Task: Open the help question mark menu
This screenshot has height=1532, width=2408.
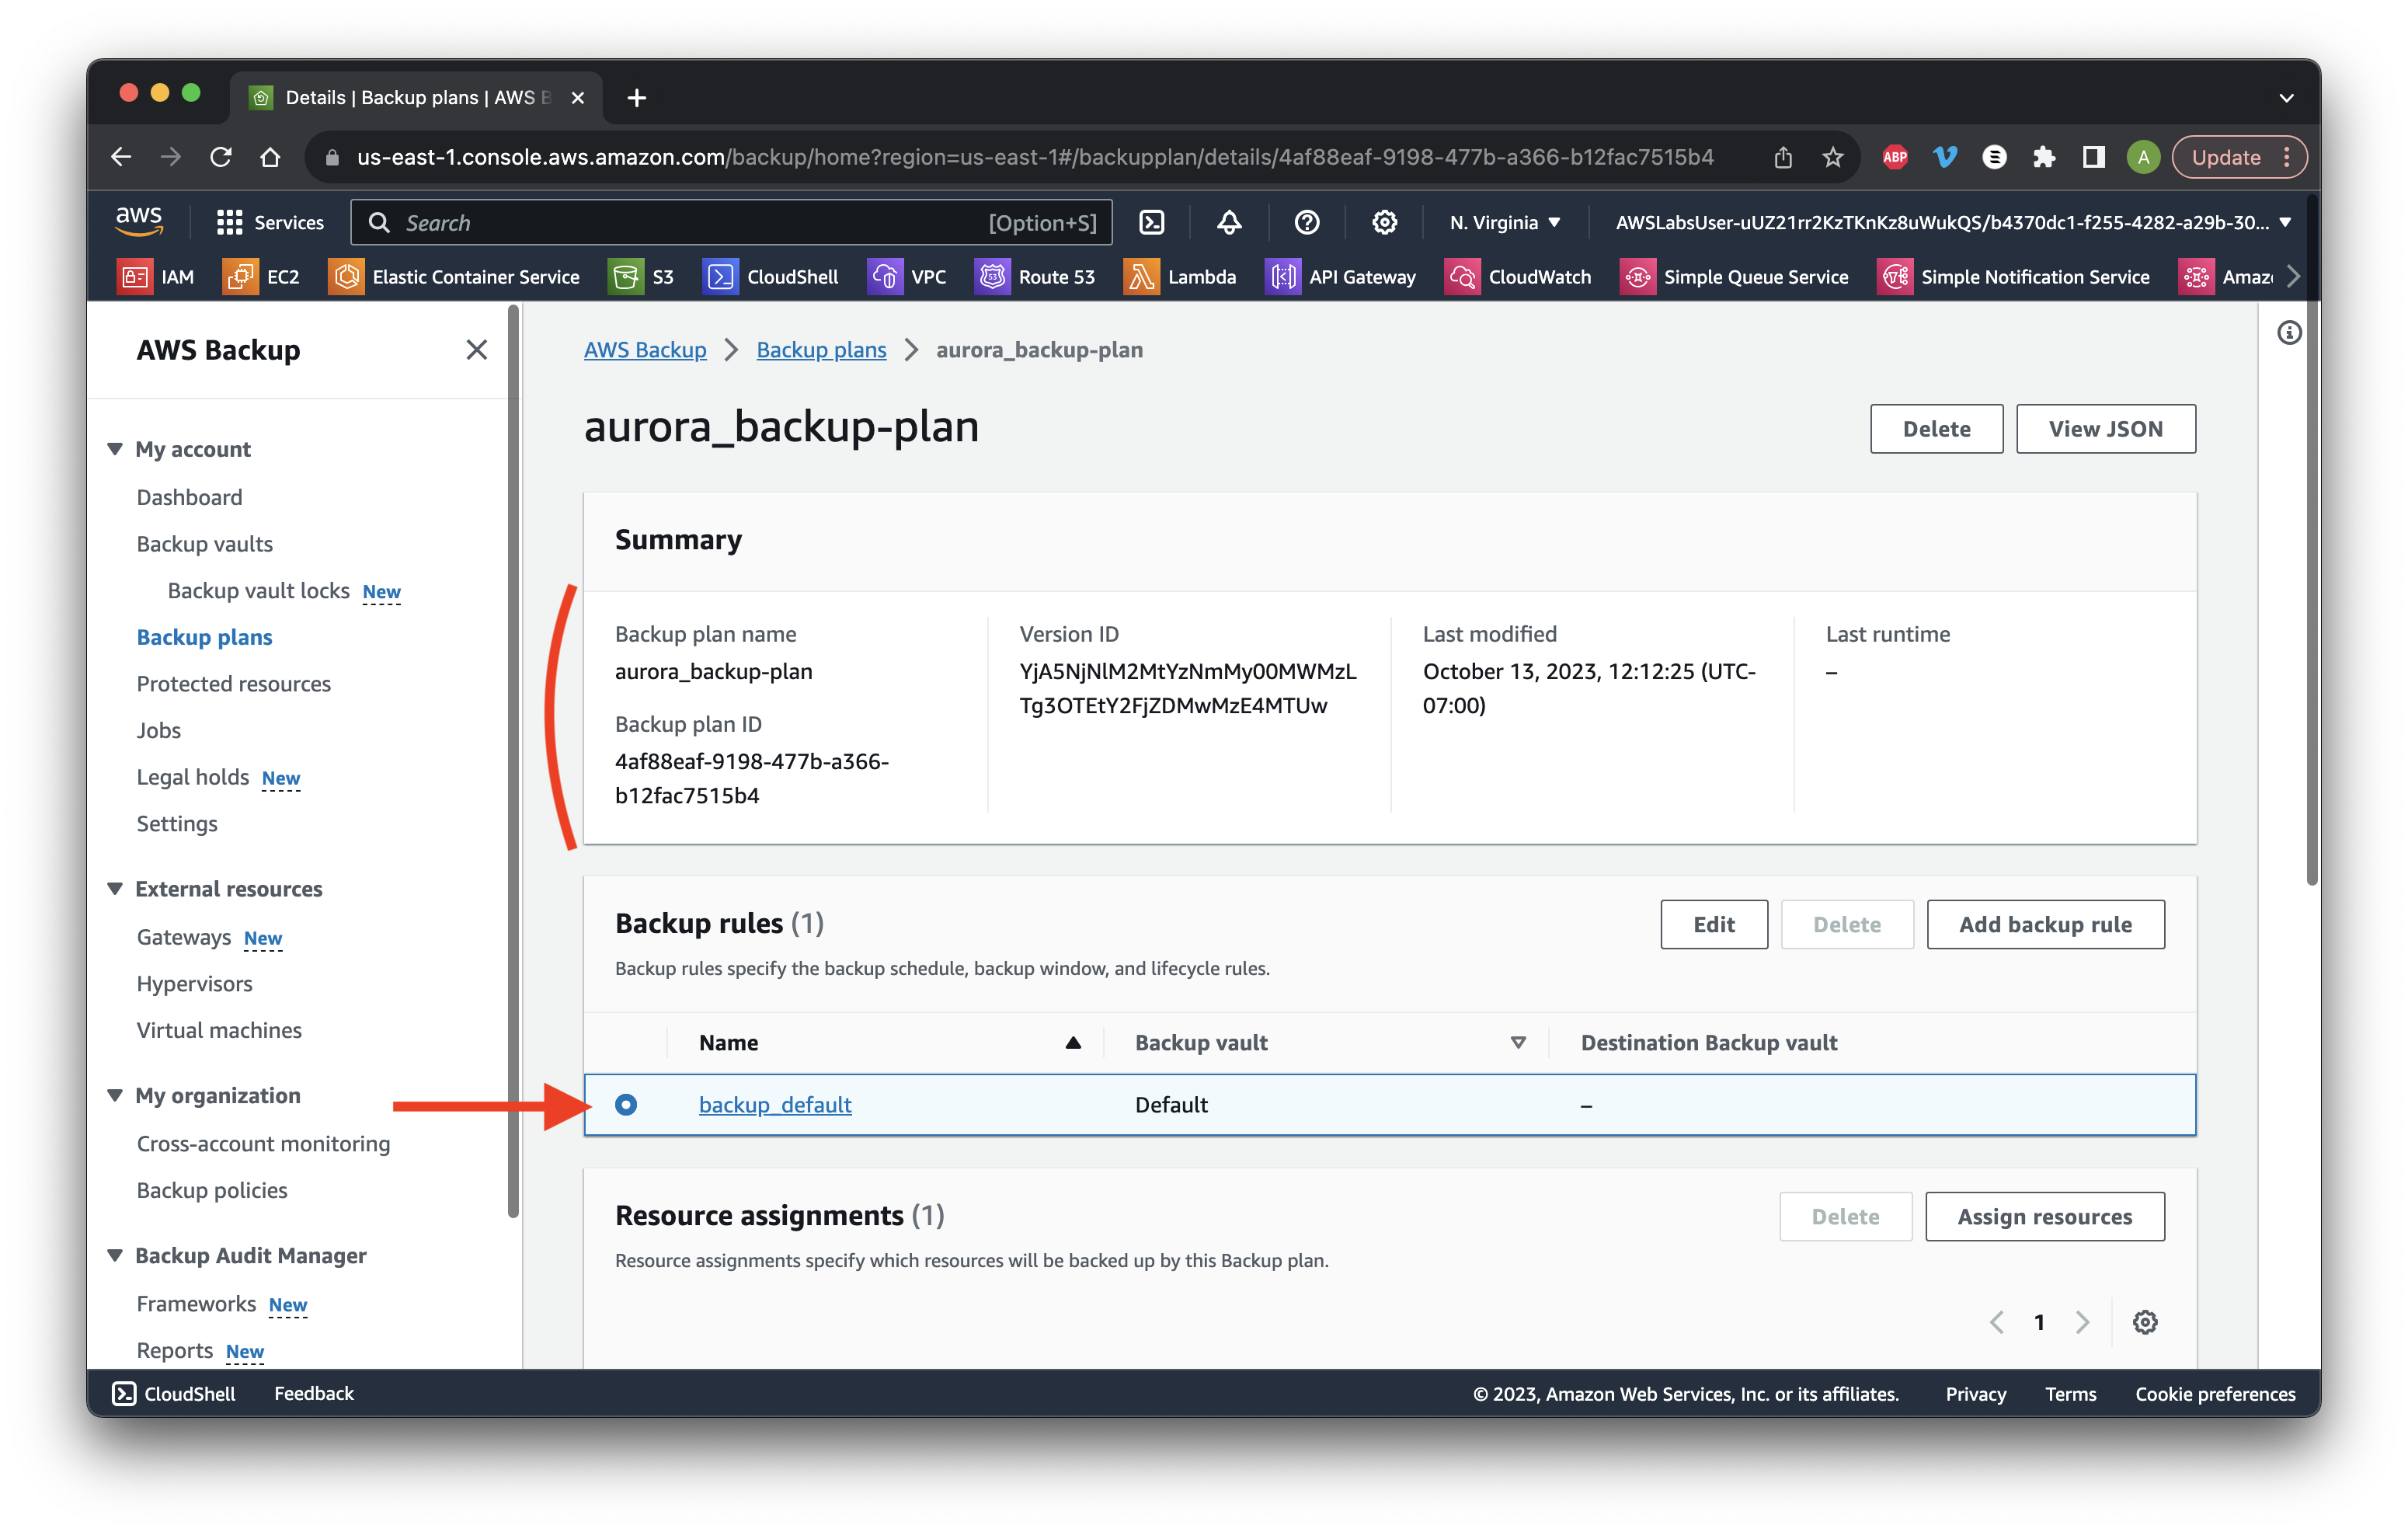Action: click(1306, 222)
